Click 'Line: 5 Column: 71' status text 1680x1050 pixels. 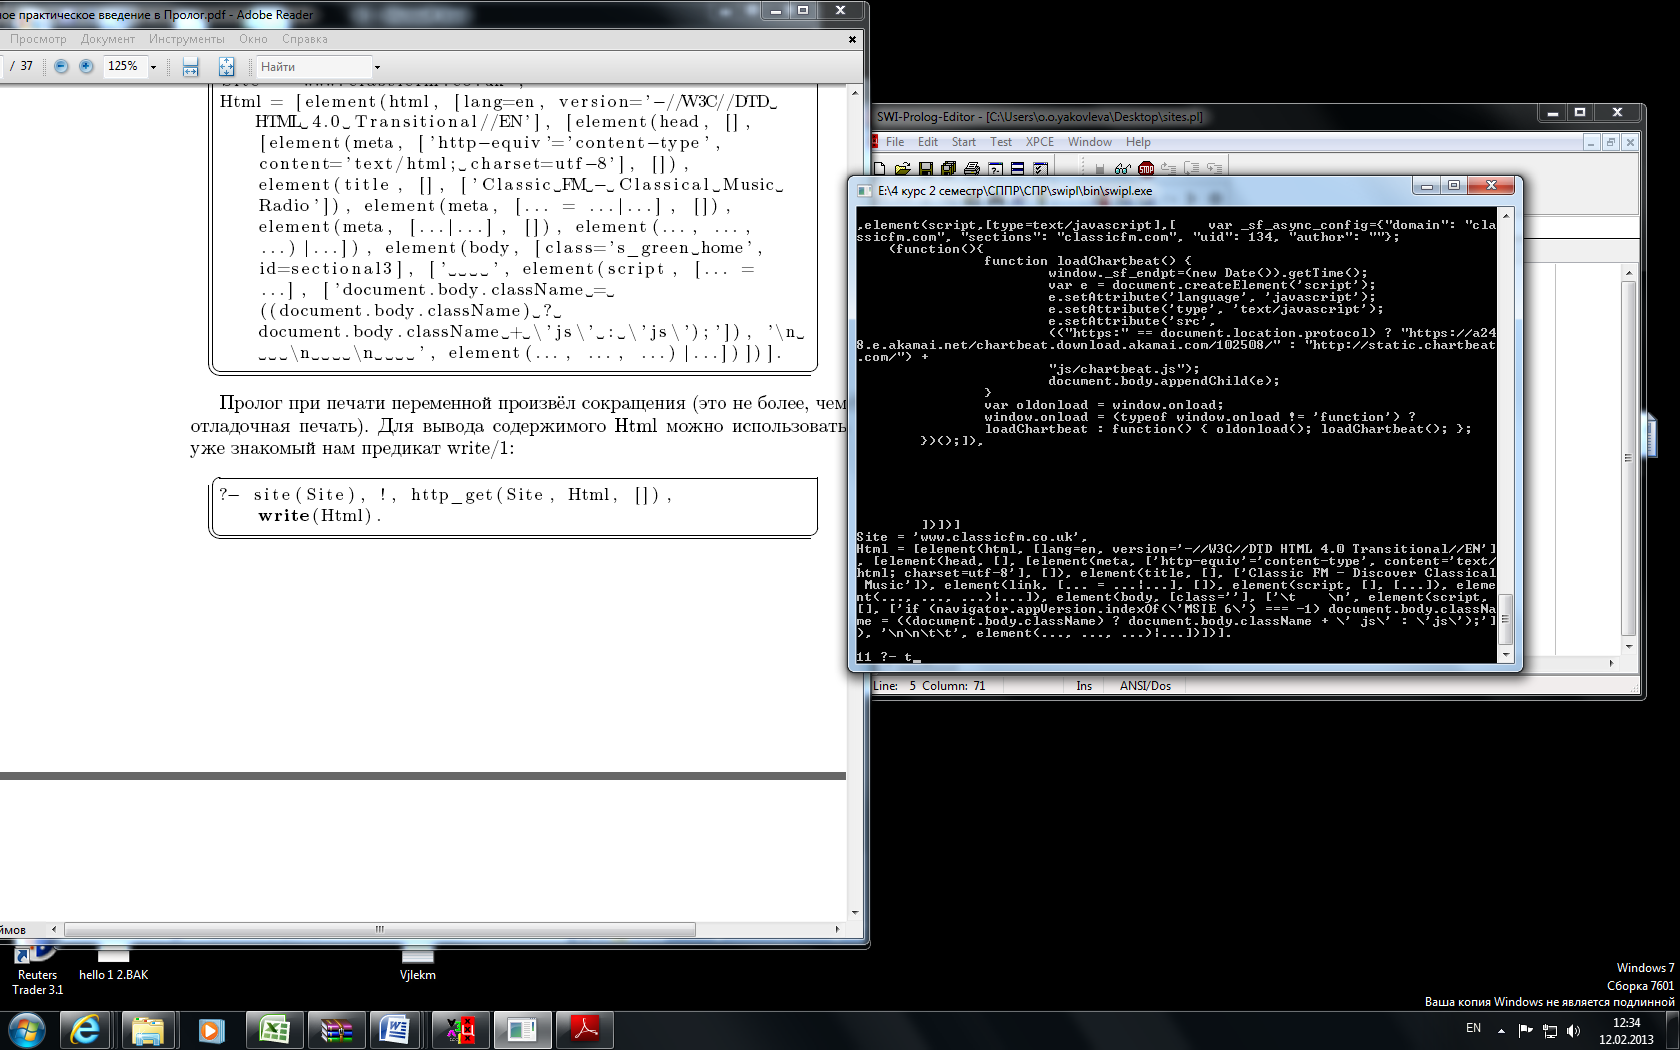(x=929, y=686)
